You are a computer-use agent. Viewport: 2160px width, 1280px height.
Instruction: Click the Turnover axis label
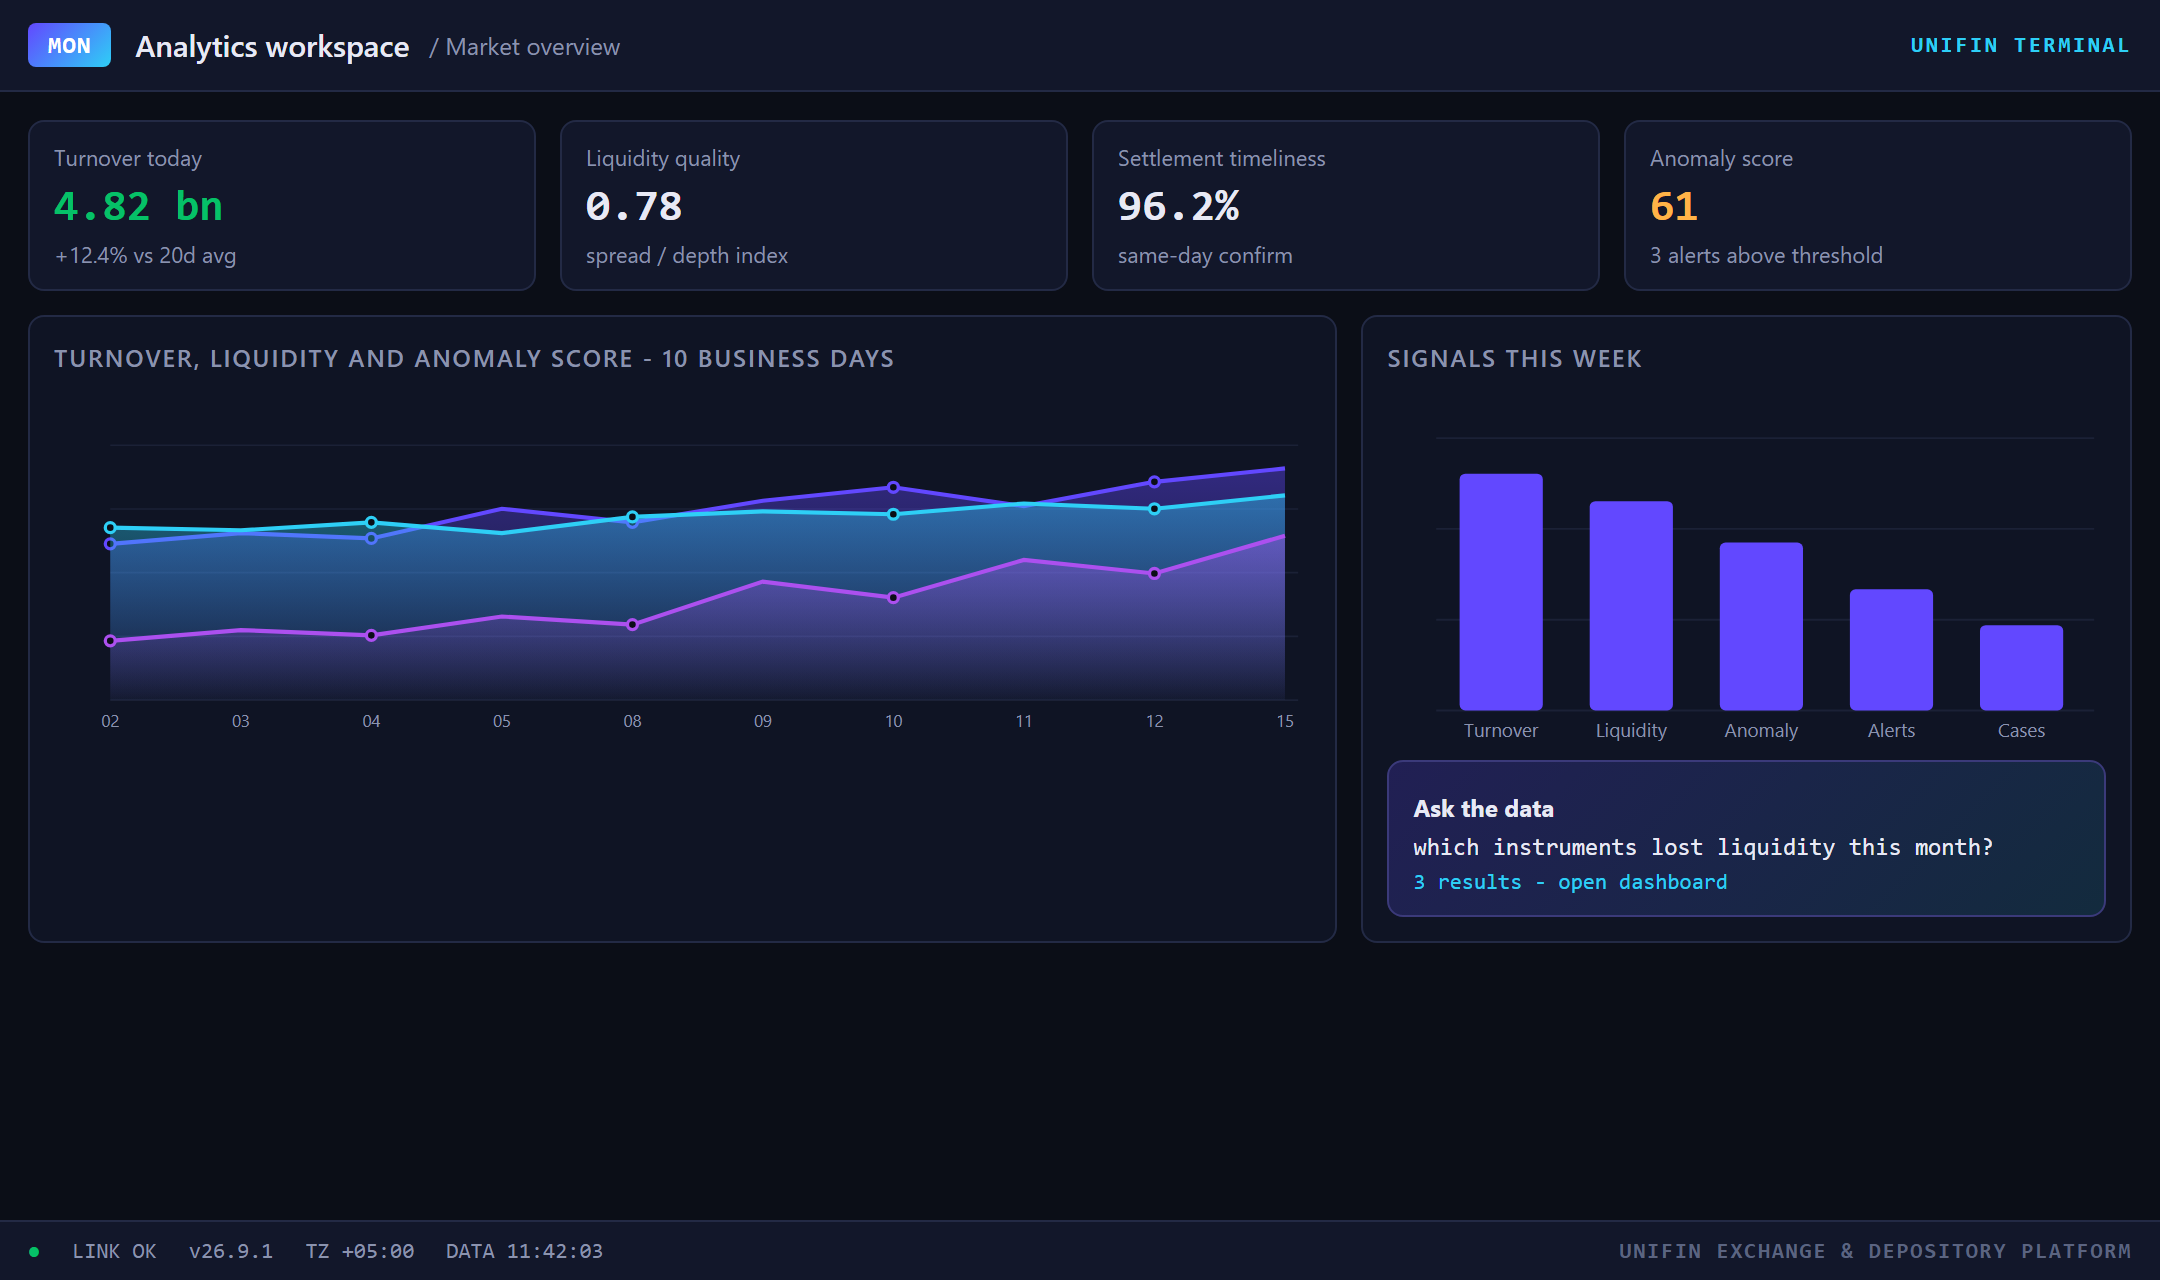pos(1501,731)
